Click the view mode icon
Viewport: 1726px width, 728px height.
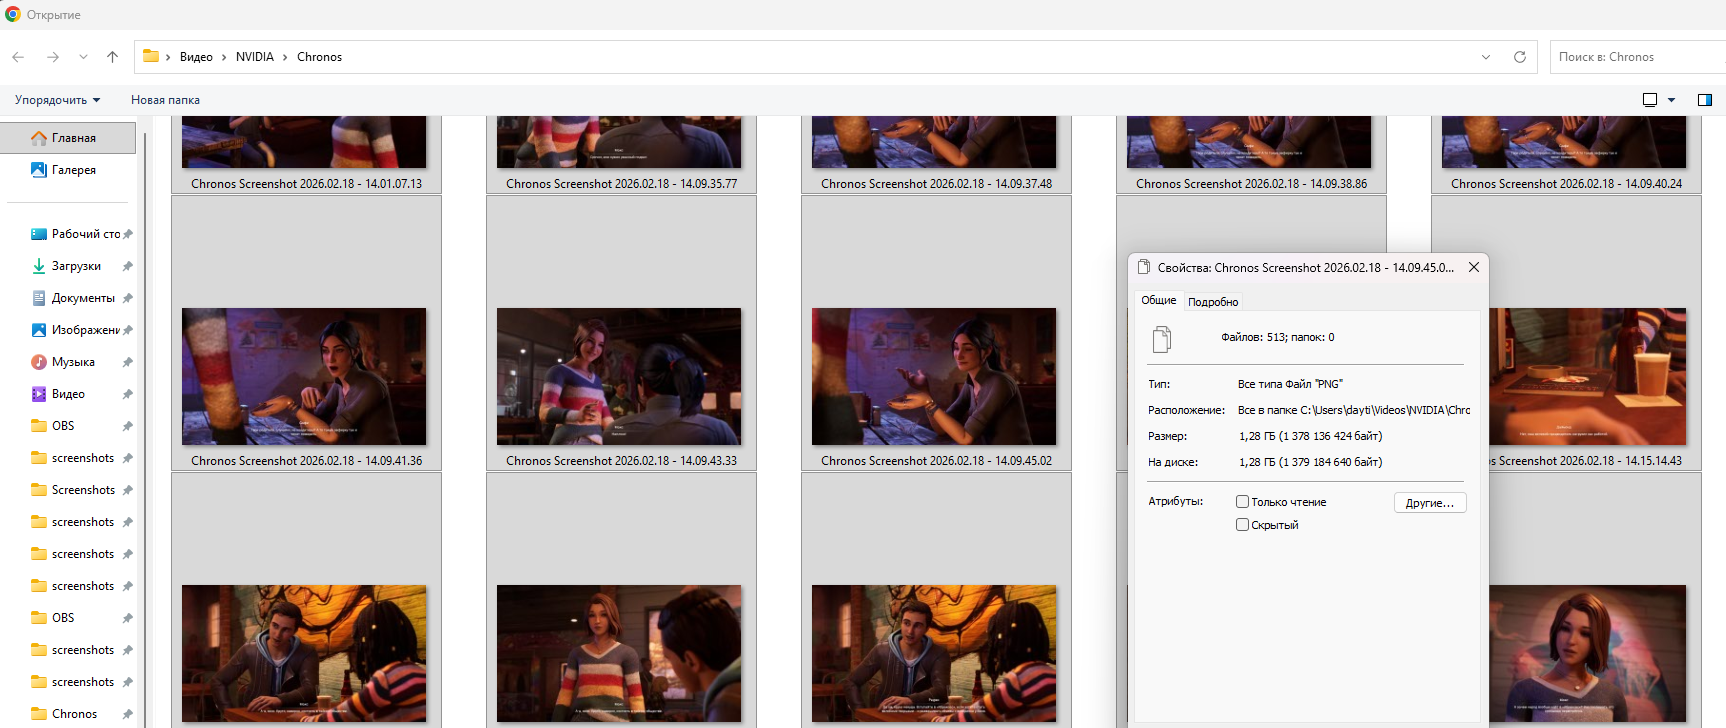pos(1650,100)
